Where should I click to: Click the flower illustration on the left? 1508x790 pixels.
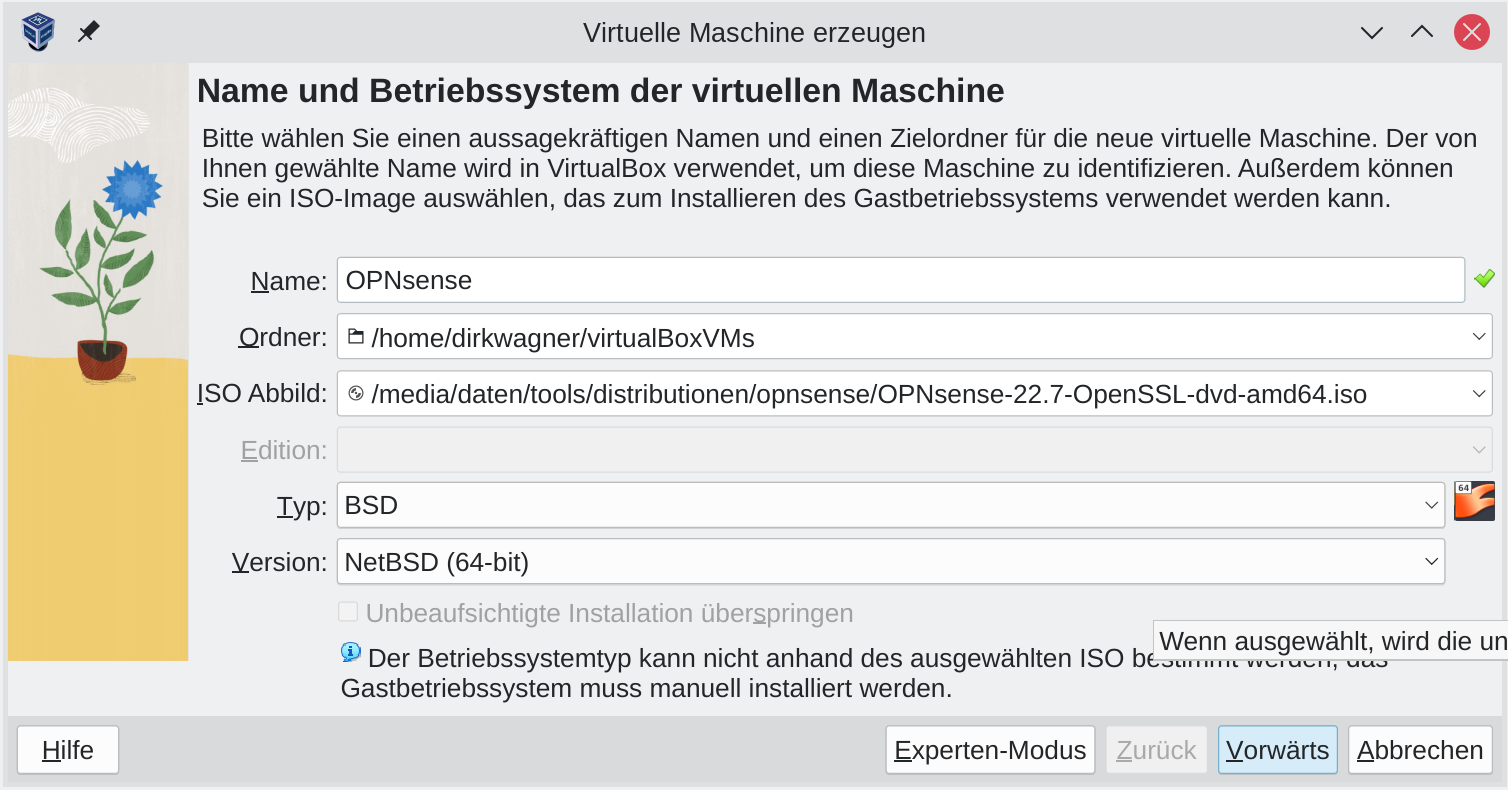coord(98,362)
